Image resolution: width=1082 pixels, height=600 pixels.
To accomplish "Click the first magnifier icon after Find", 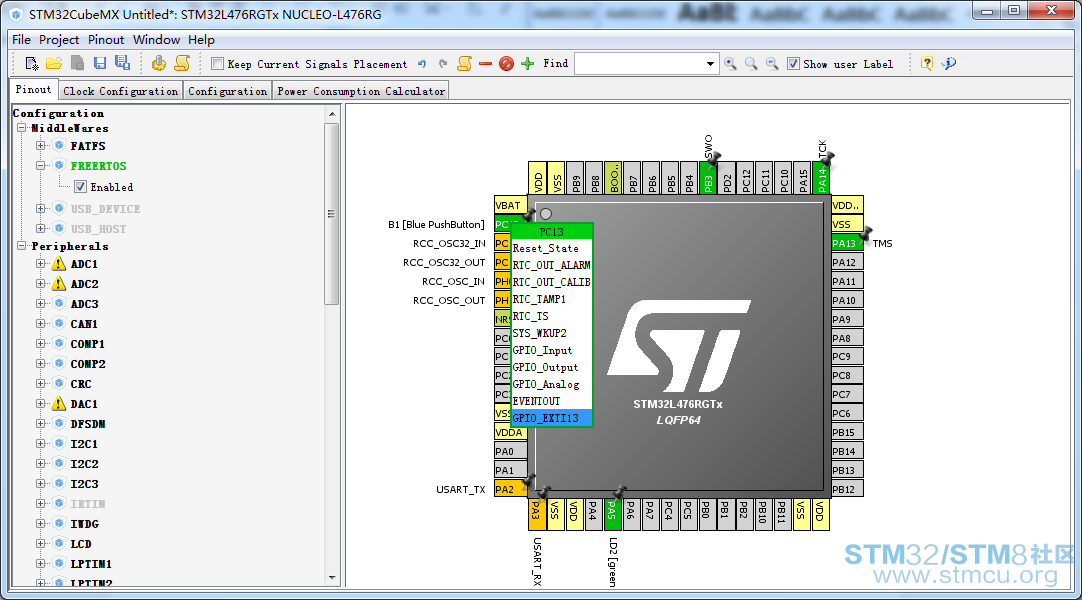I will 730,64.
